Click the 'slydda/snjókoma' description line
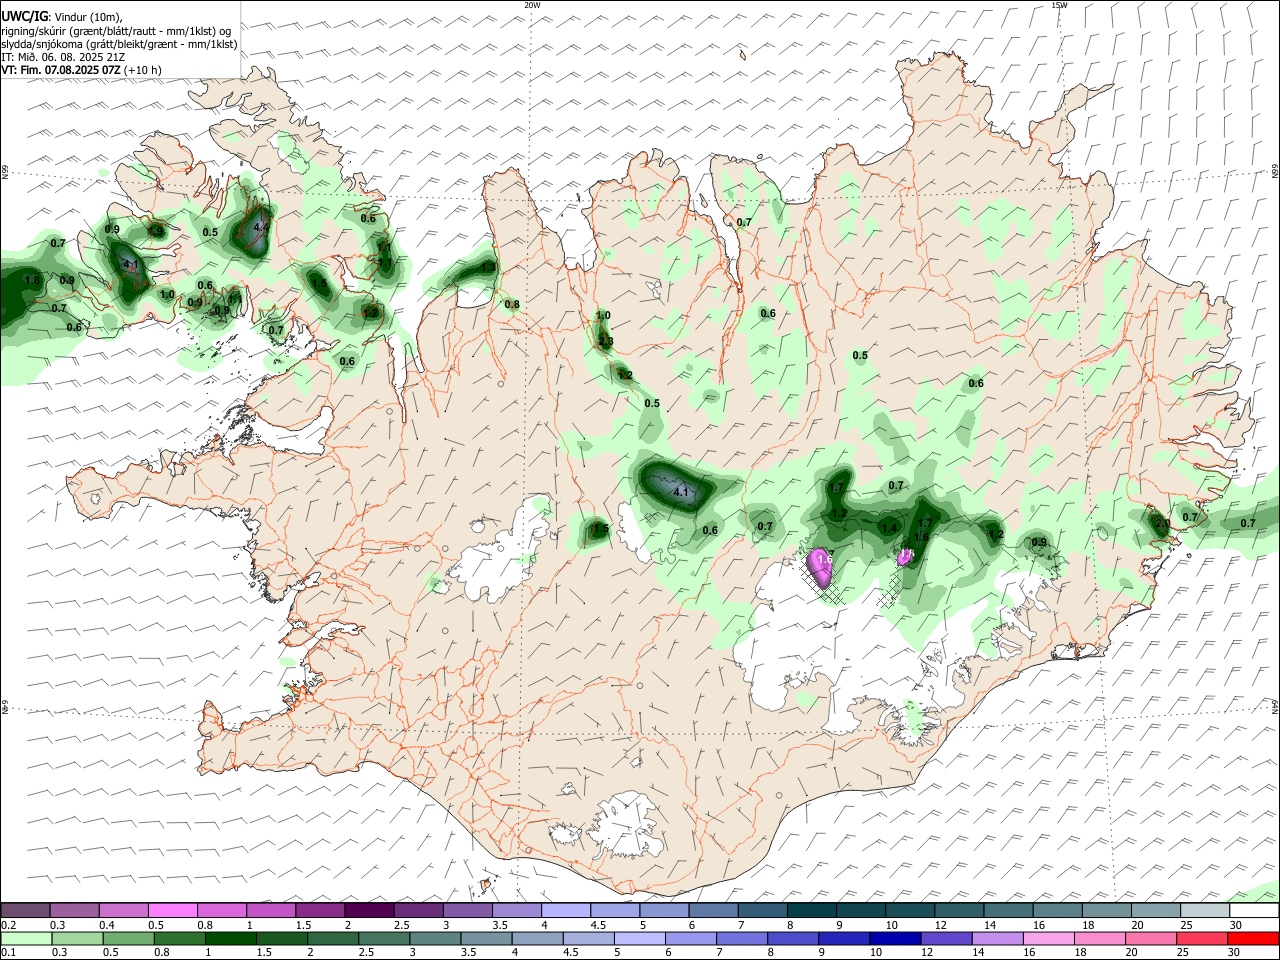This screenshot has height=960, width=1280. click(119, 44)
